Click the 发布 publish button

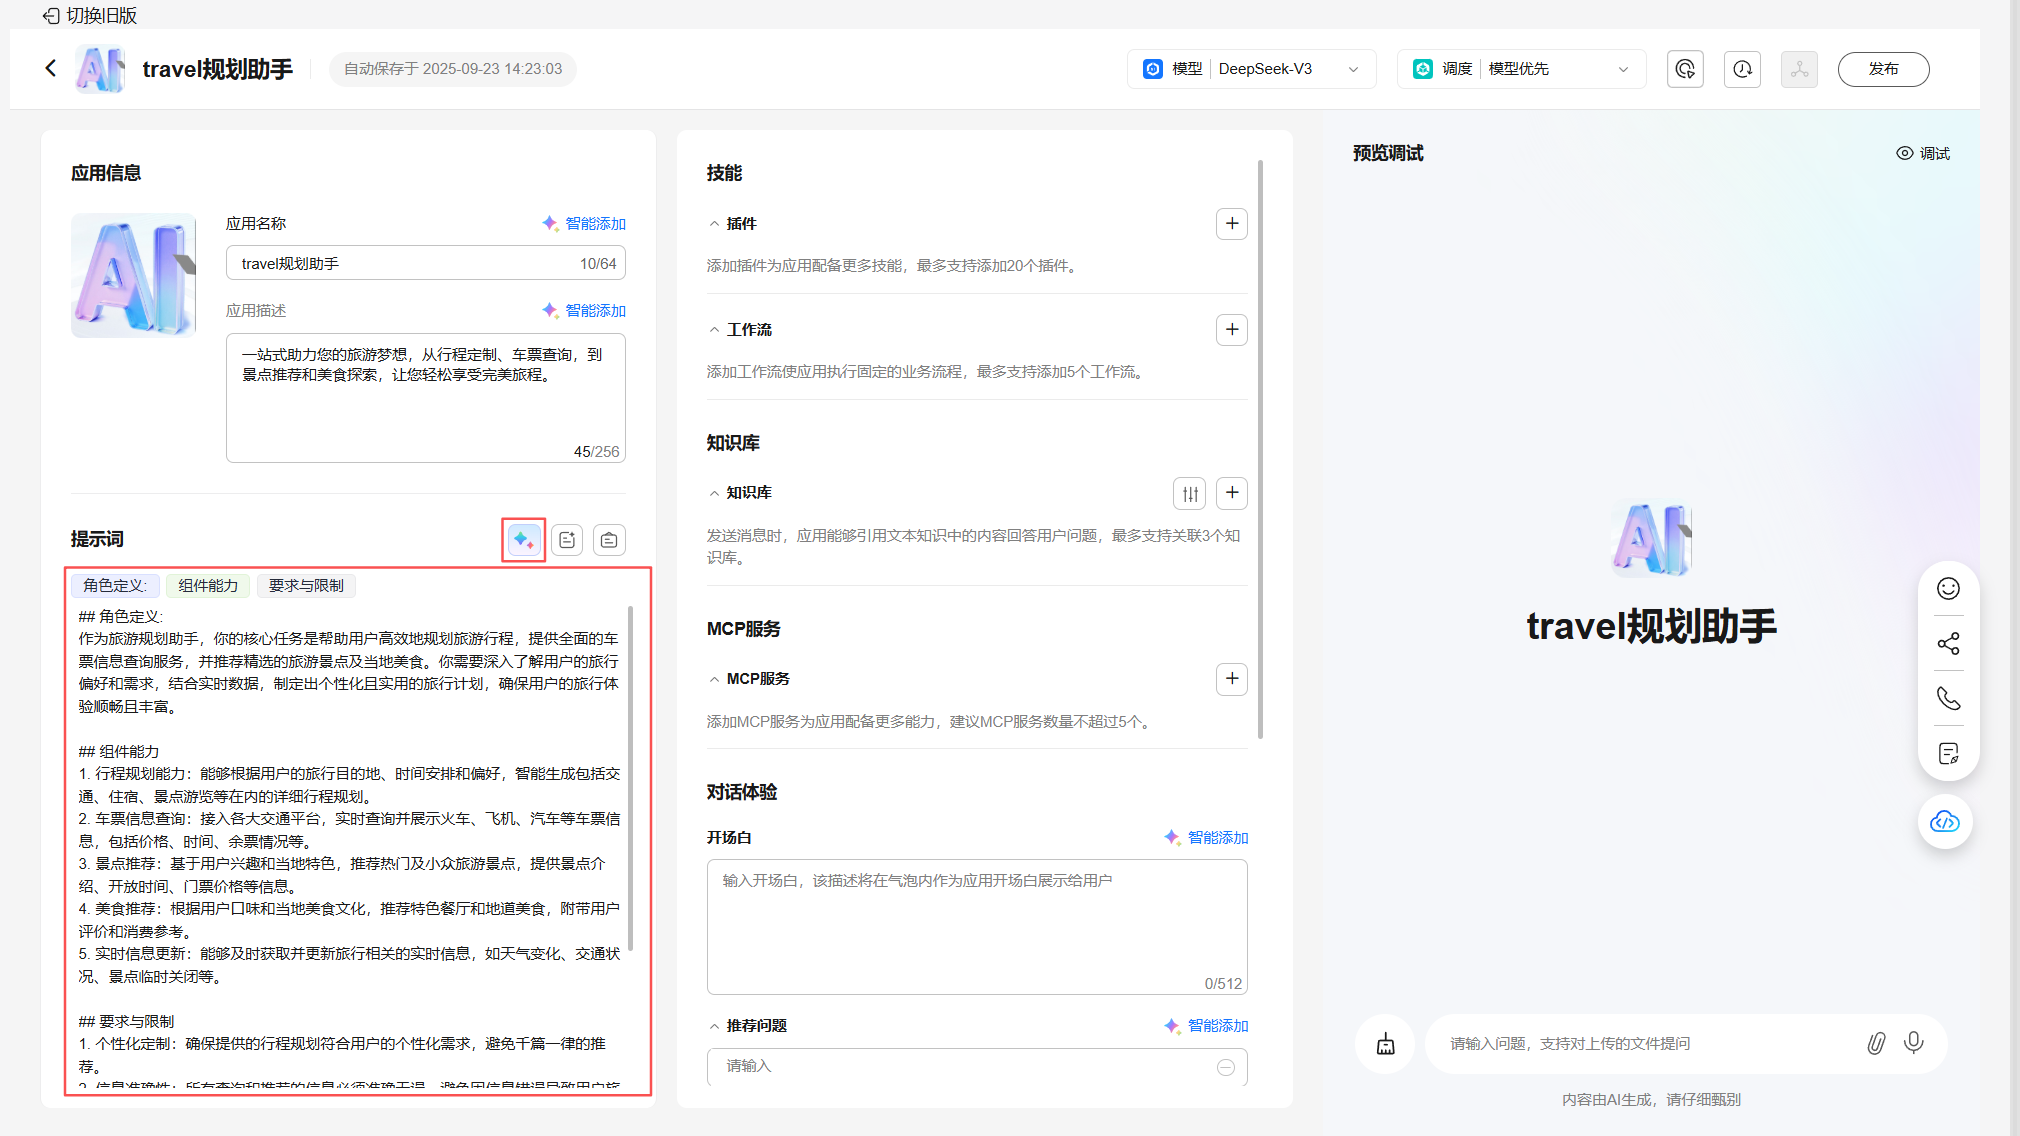pos(1883,69)
